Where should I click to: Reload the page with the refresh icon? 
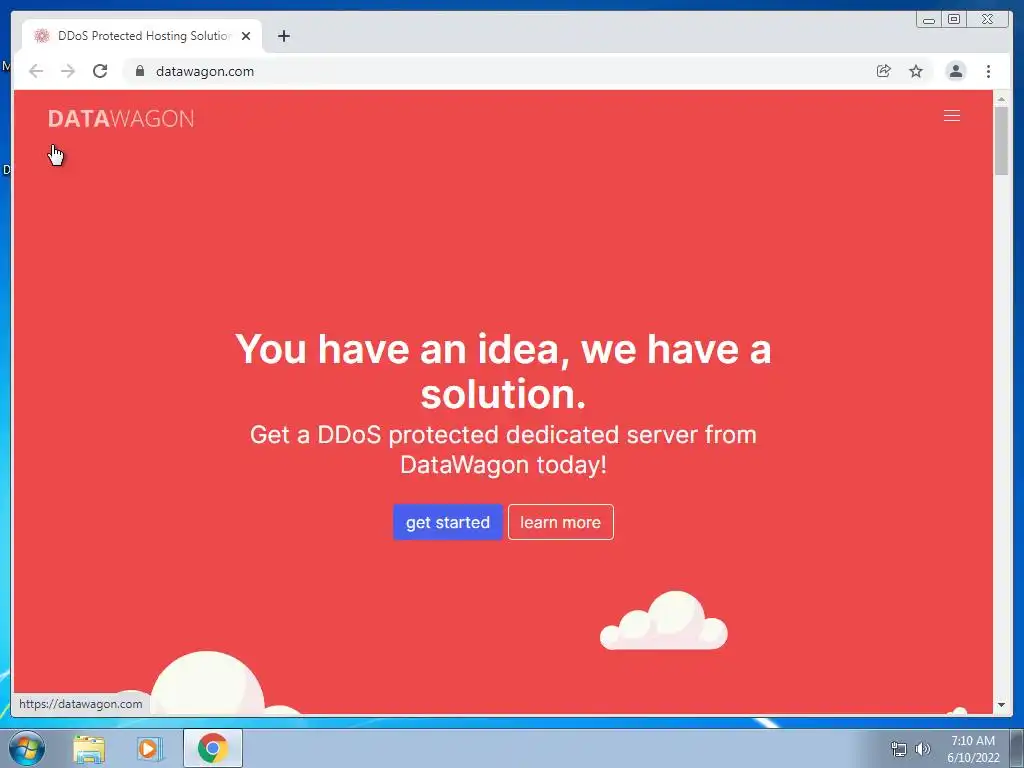pos(100,71)
